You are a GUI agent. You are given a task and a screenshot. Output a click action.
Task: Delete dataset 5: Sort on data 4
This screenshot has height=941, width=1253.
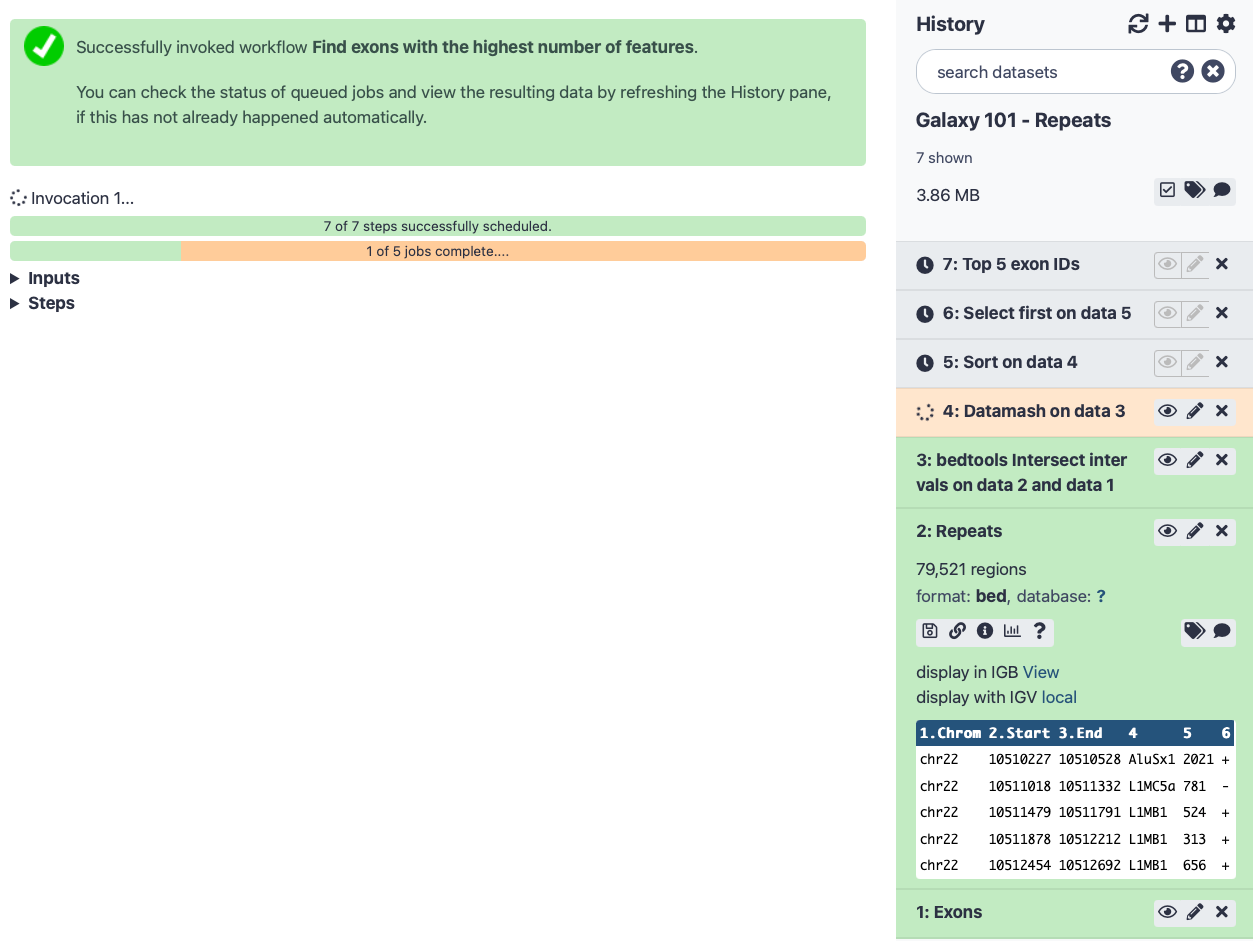coord(1222,362)
